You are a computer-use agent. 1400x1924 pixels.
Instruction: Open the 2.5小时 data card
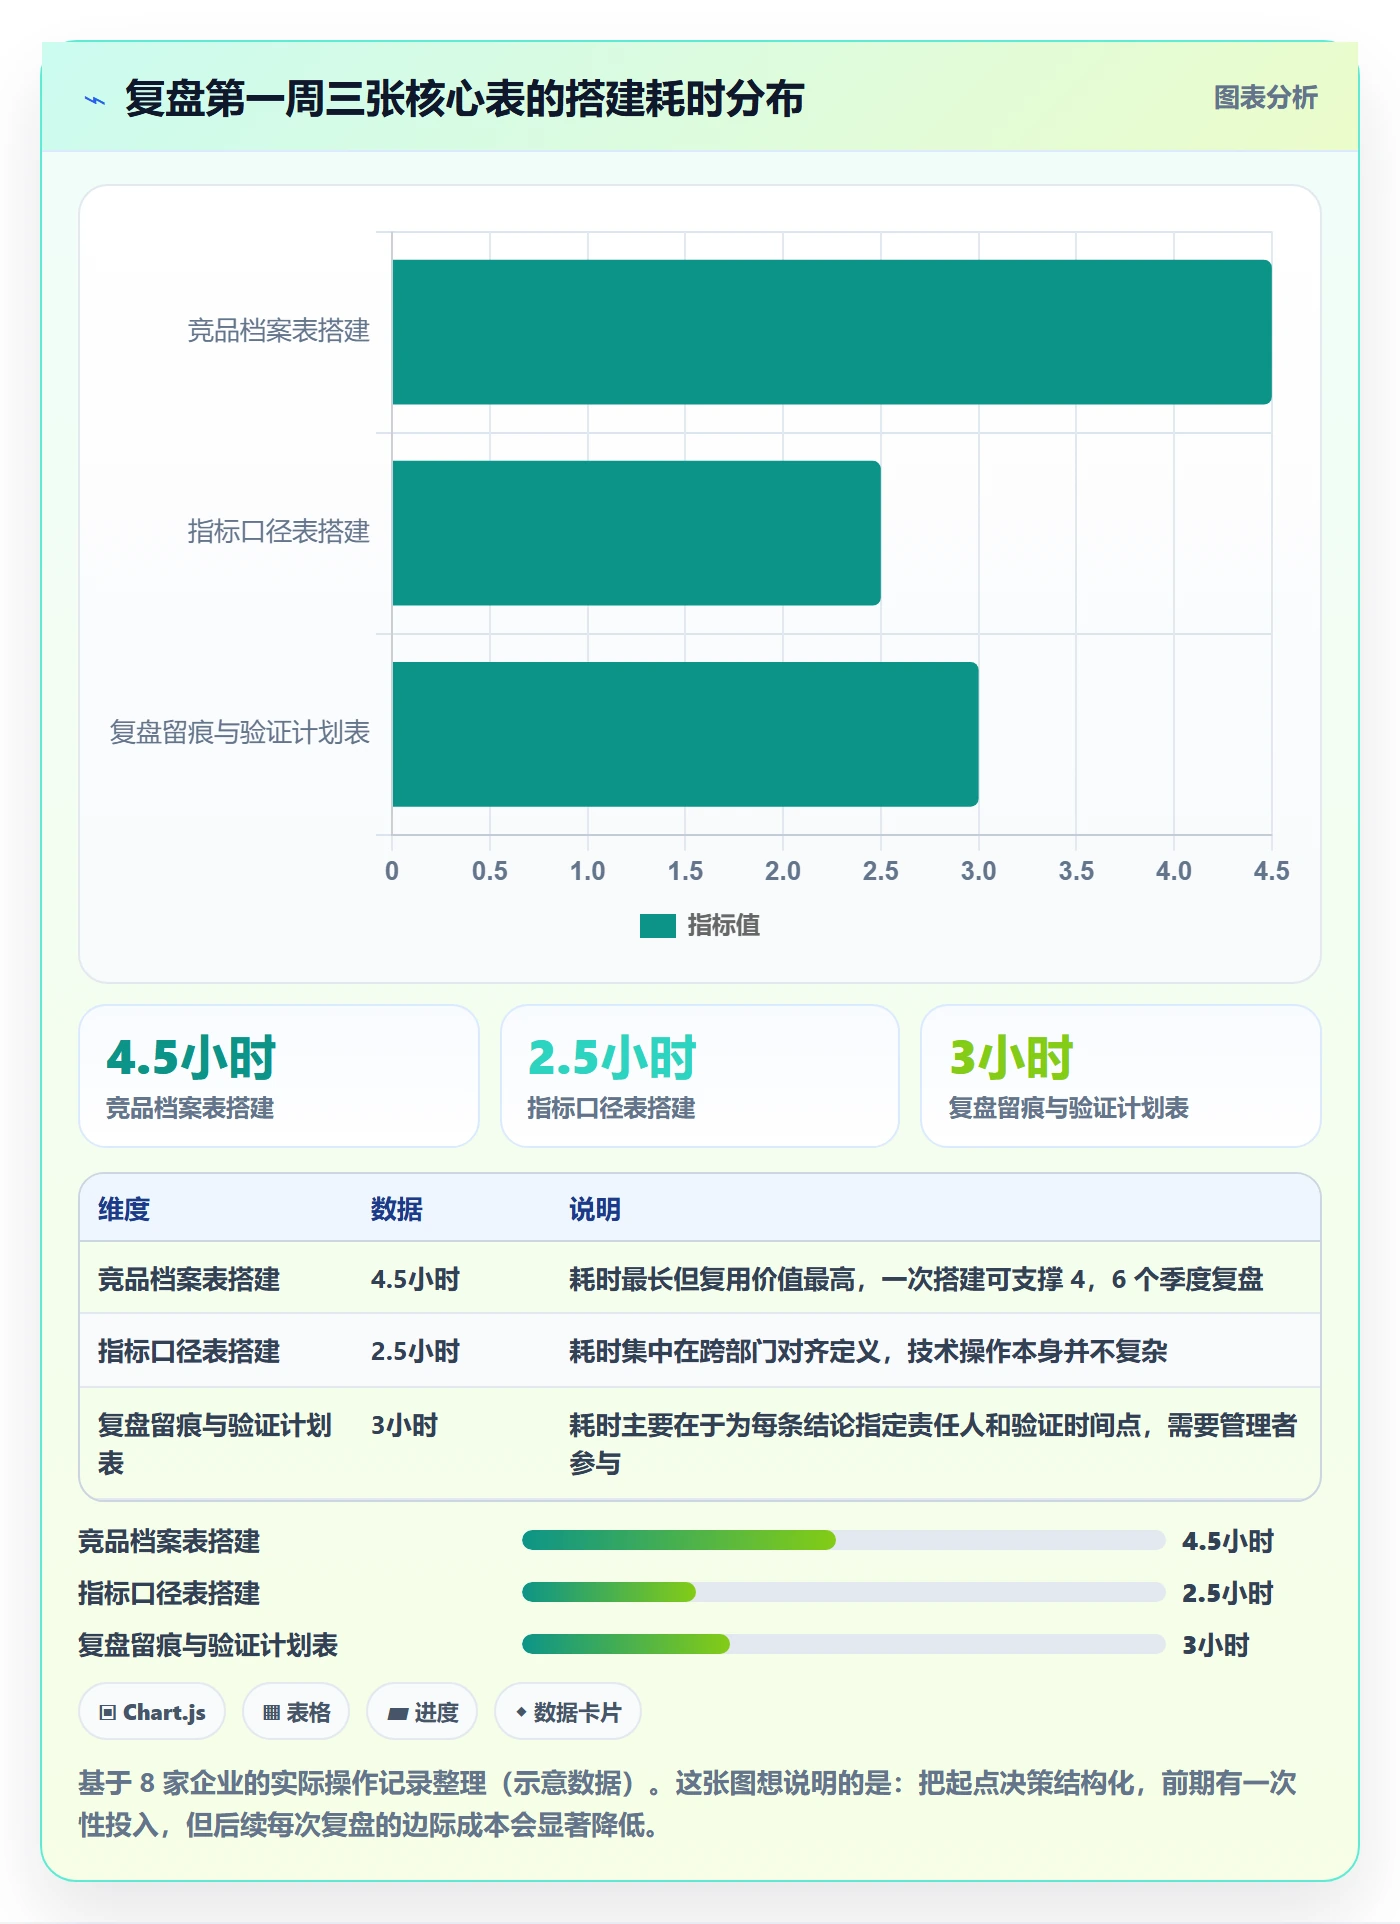click(x=700, y=1076)
